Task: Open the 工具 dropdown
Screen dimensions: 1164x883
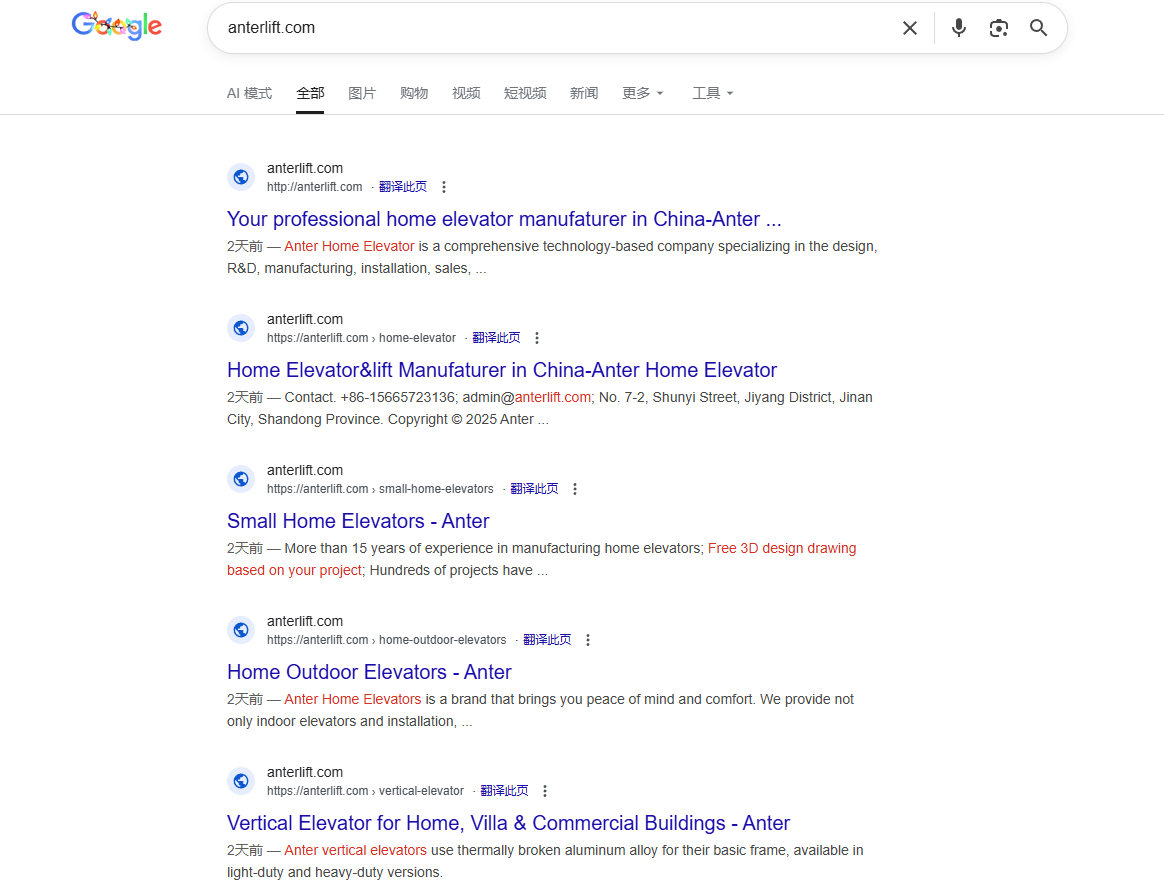Action: coord(712,93)
